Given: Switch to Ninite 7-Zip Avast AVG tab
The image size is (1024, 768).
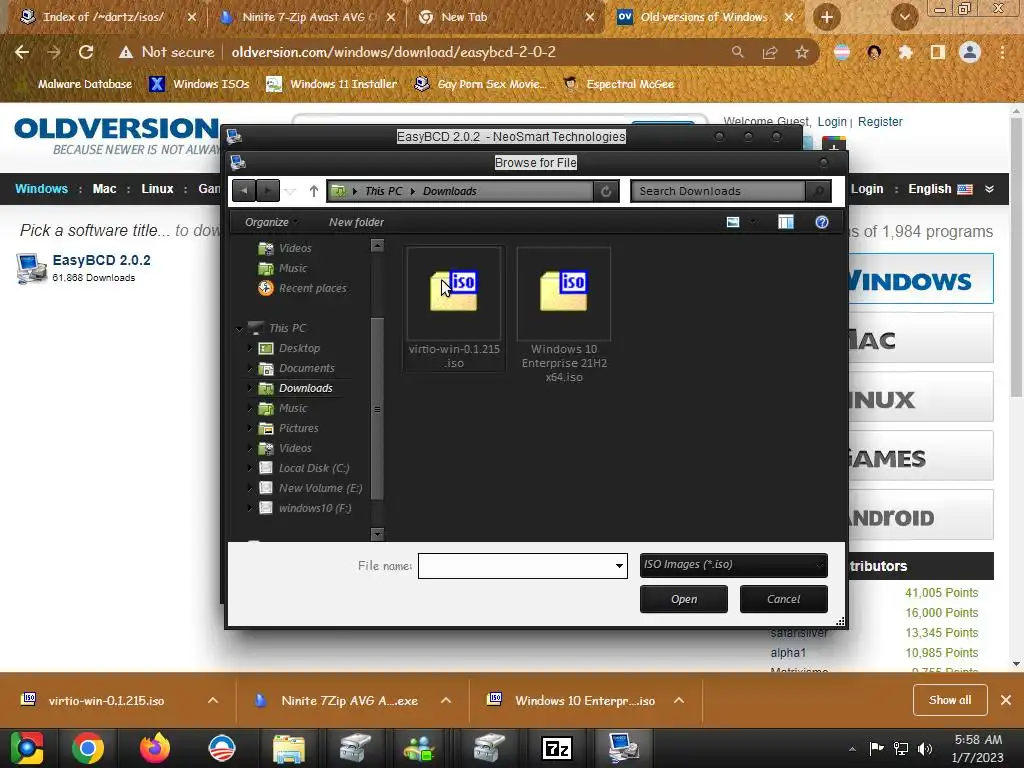Looking at the screenshot, I should 306,17.
